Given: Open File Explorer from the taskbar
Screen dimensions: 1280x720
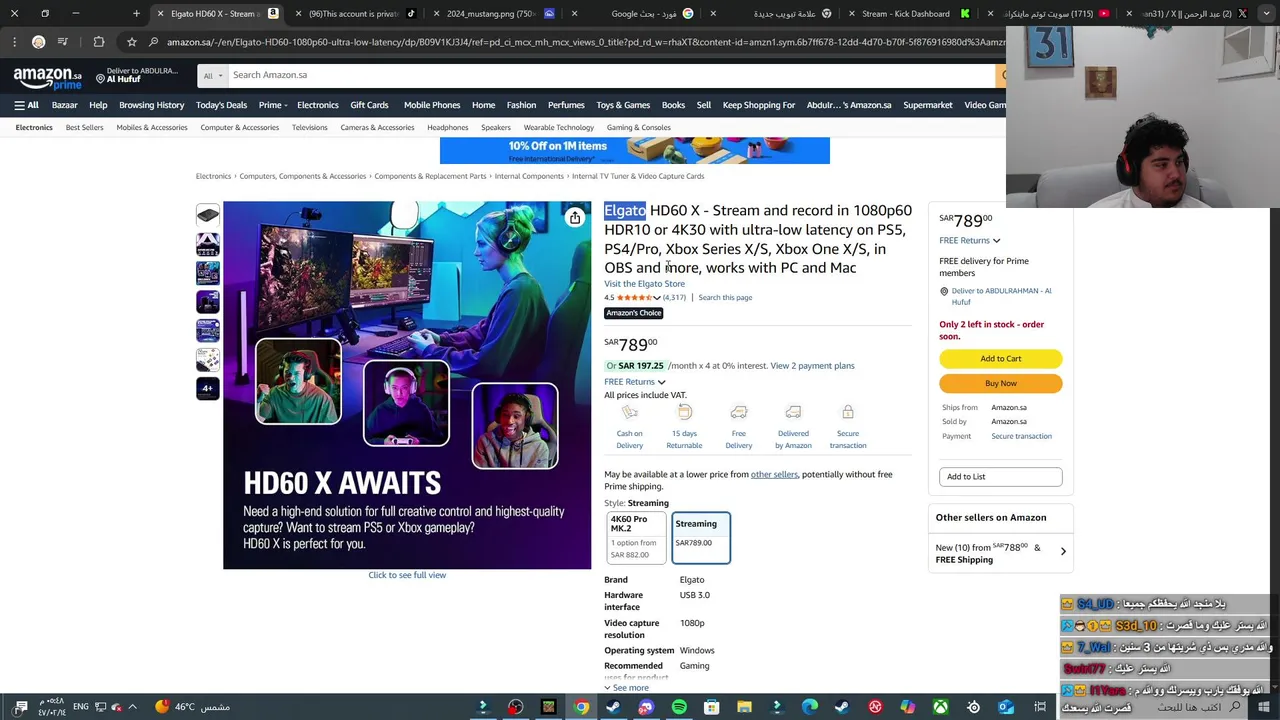Looking at the screenshot, I should (744, 707).
